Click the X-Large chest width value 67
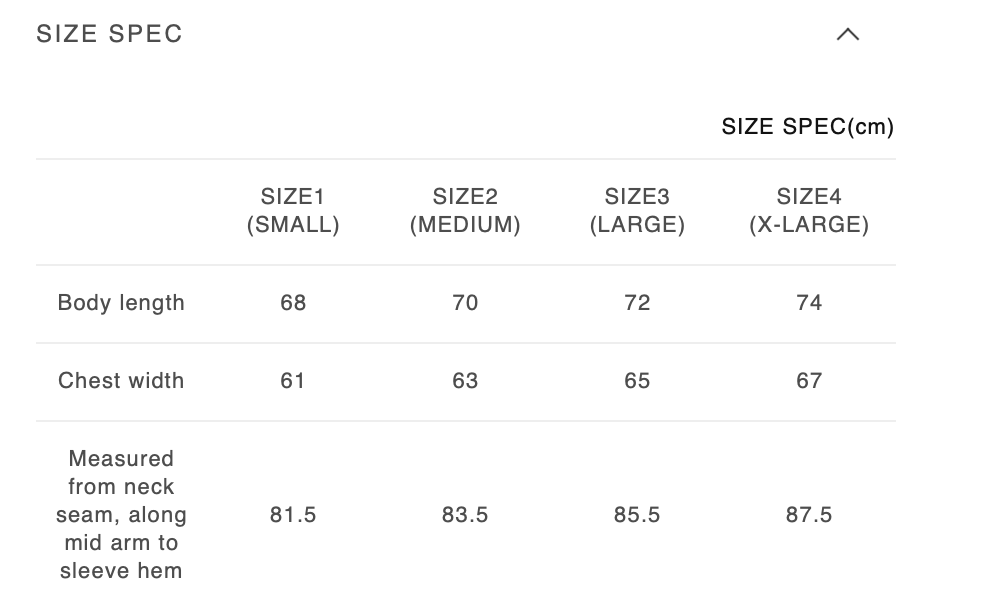996x598 pixels. tap(809, 381)
